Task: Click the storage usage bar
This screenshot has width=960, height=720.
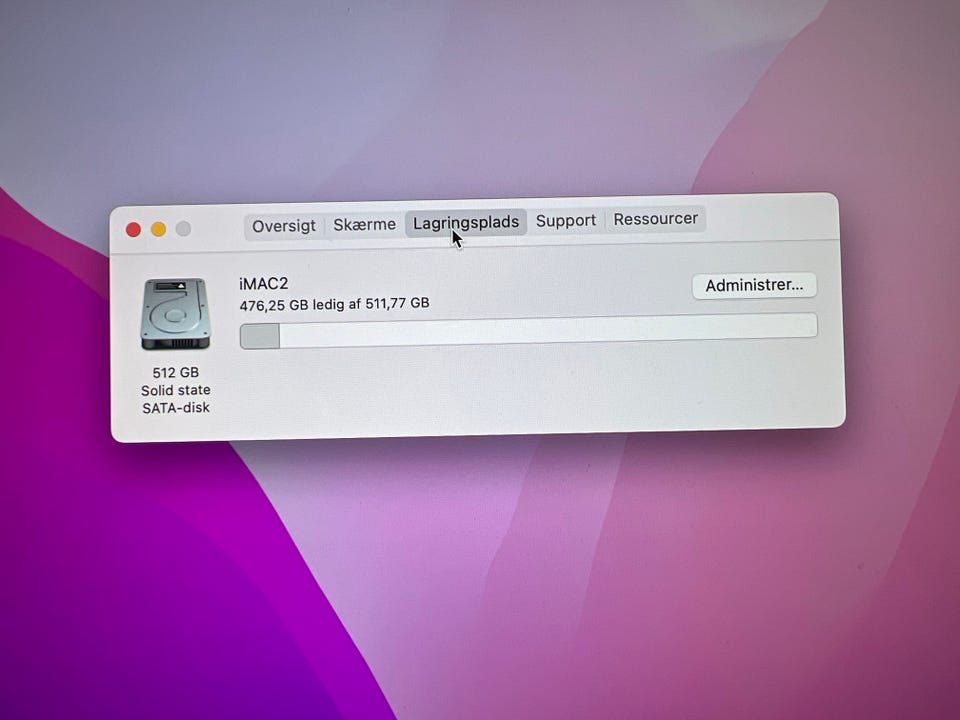Action: (x=528, y=331)
